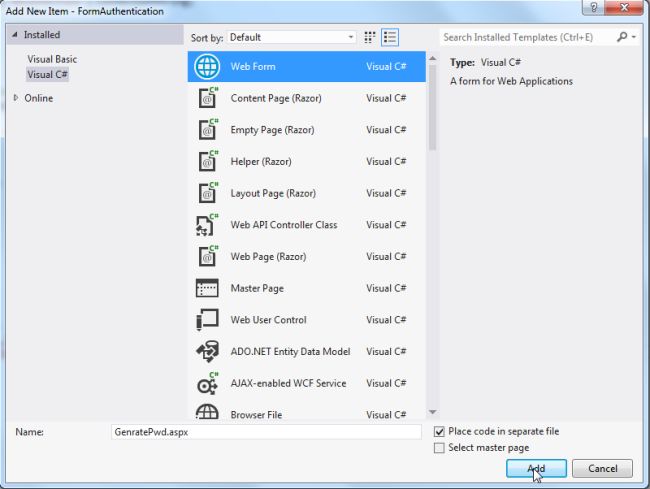Close the Add New Item dialog
This screenshot has width=650, height=489.
[x=624, y=7]
